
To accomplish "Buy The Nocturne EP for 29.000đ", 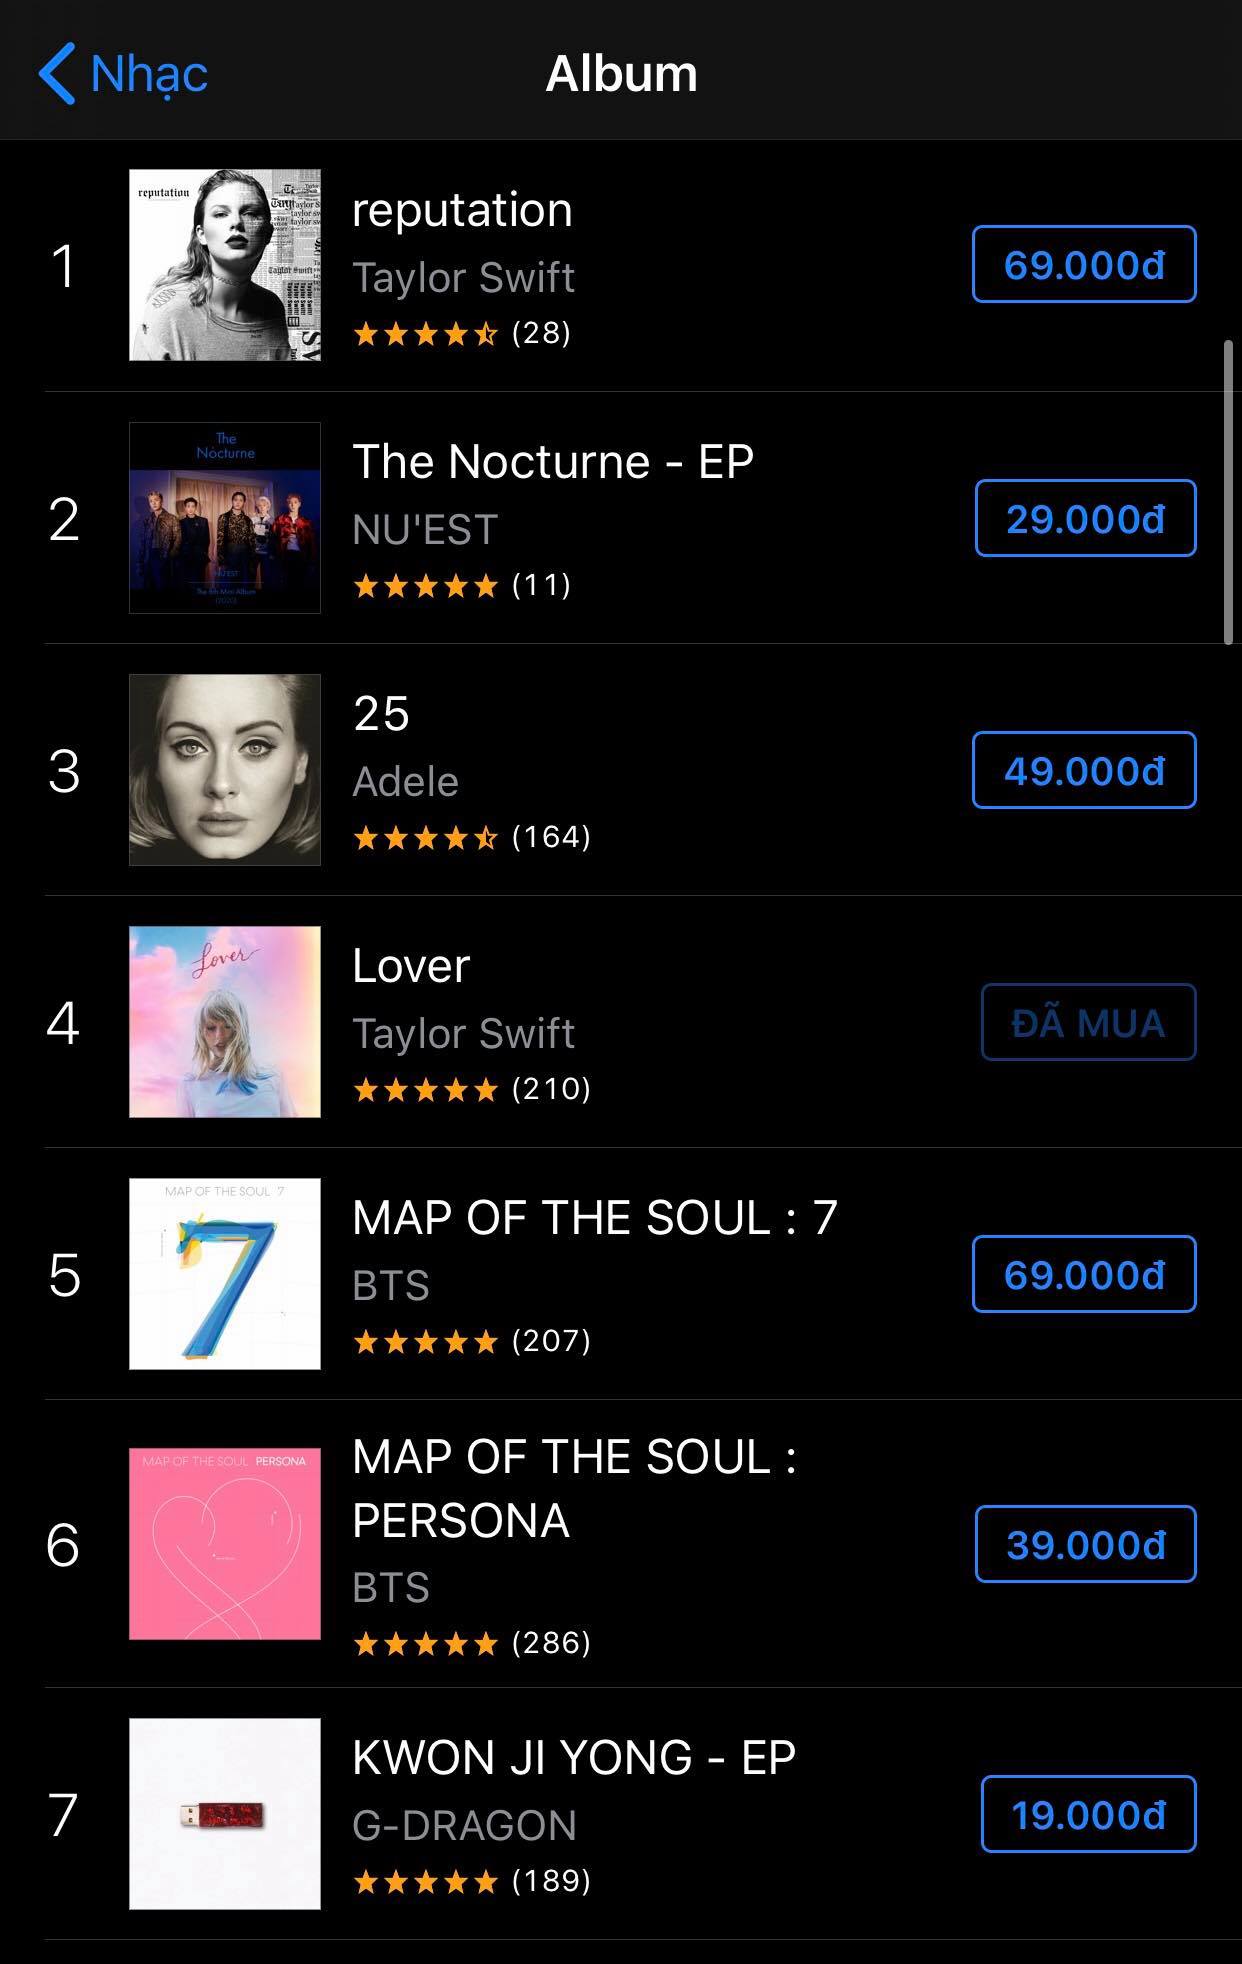I will click(1085, 518).
